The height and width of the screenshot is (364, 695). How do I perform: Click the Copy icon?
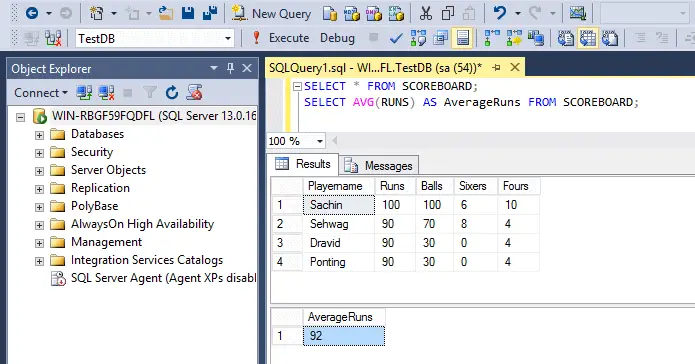(448, 14)
